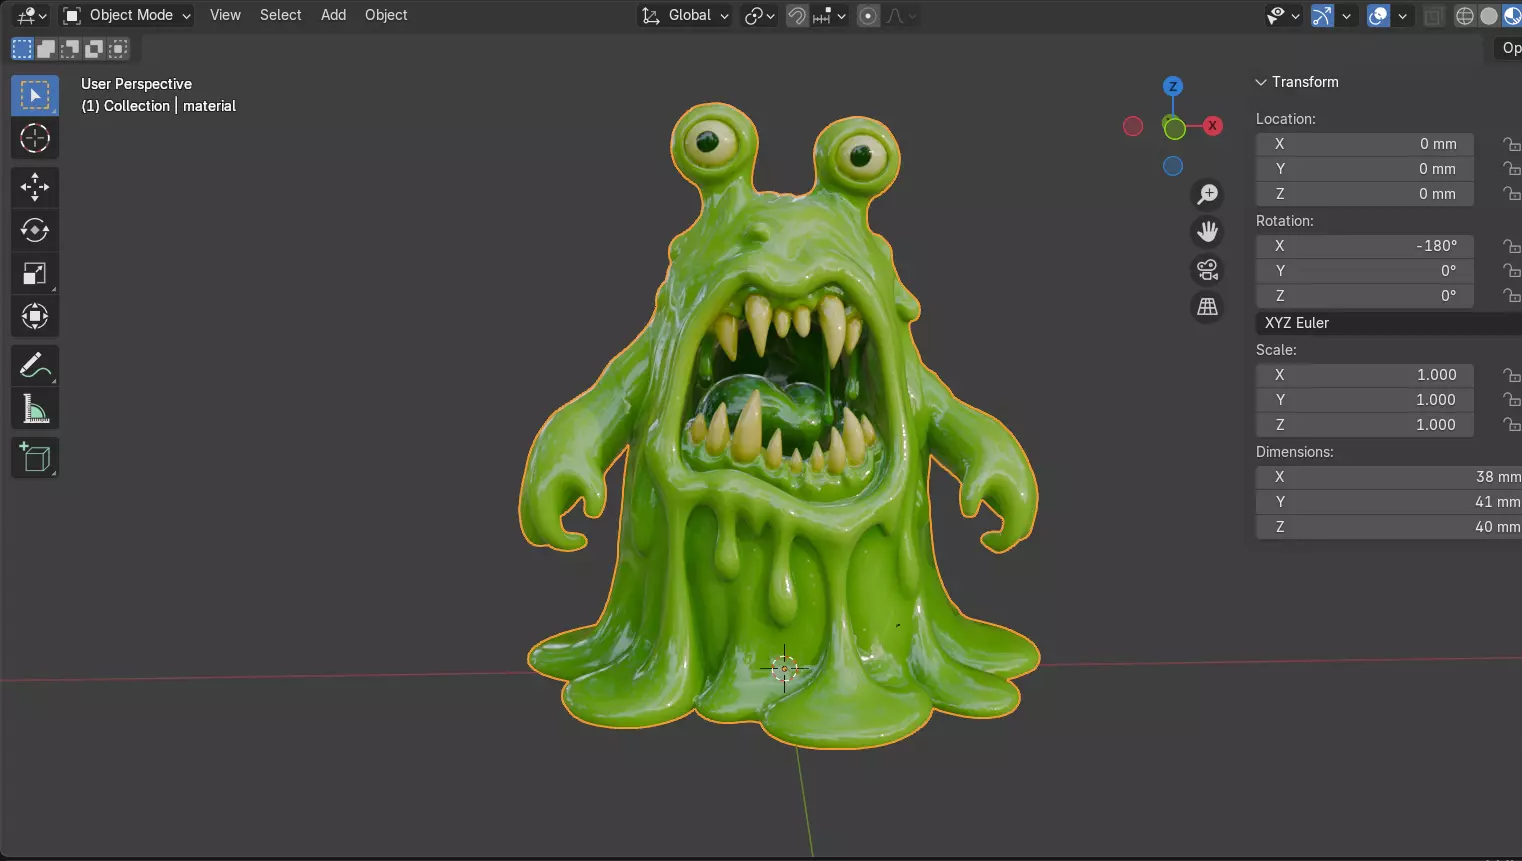Toggle Show Gizmo button
This screenshot has width=1522, height=861.
pos(1322,16)
